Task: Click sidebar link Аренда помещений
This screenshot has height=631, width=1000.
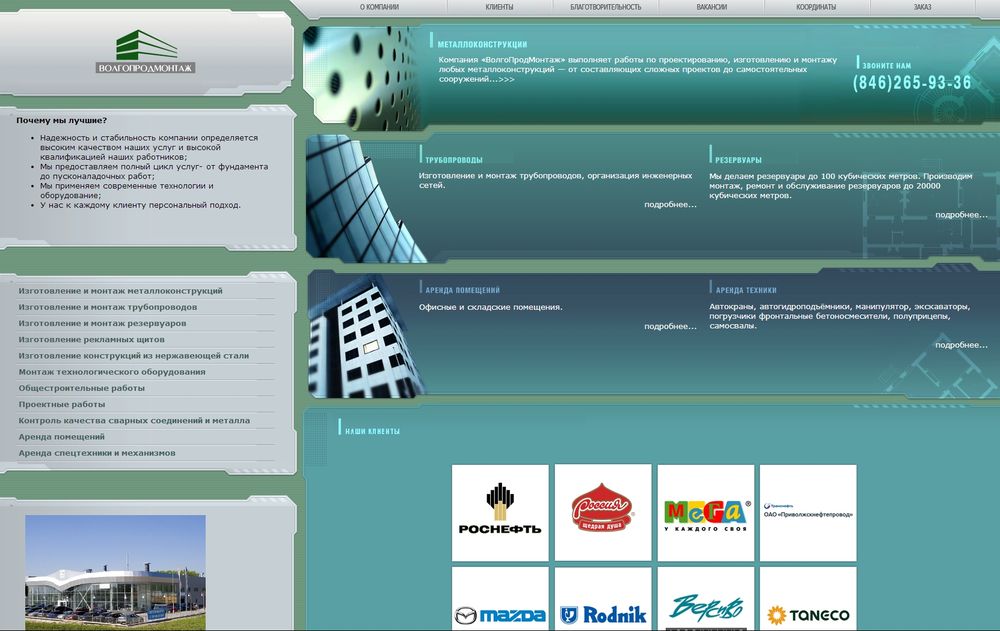Action: [61, 437]
